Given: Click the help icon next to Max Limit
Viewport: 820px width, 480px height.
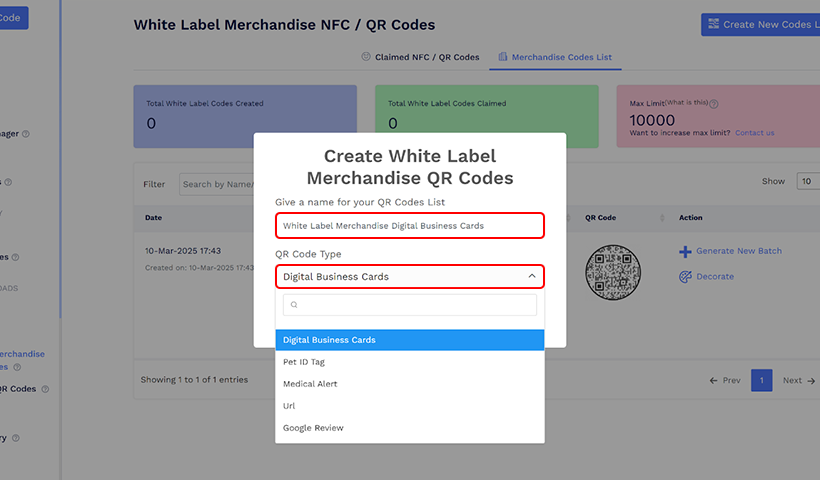Looking at the screenshot, I should (714, 103).
